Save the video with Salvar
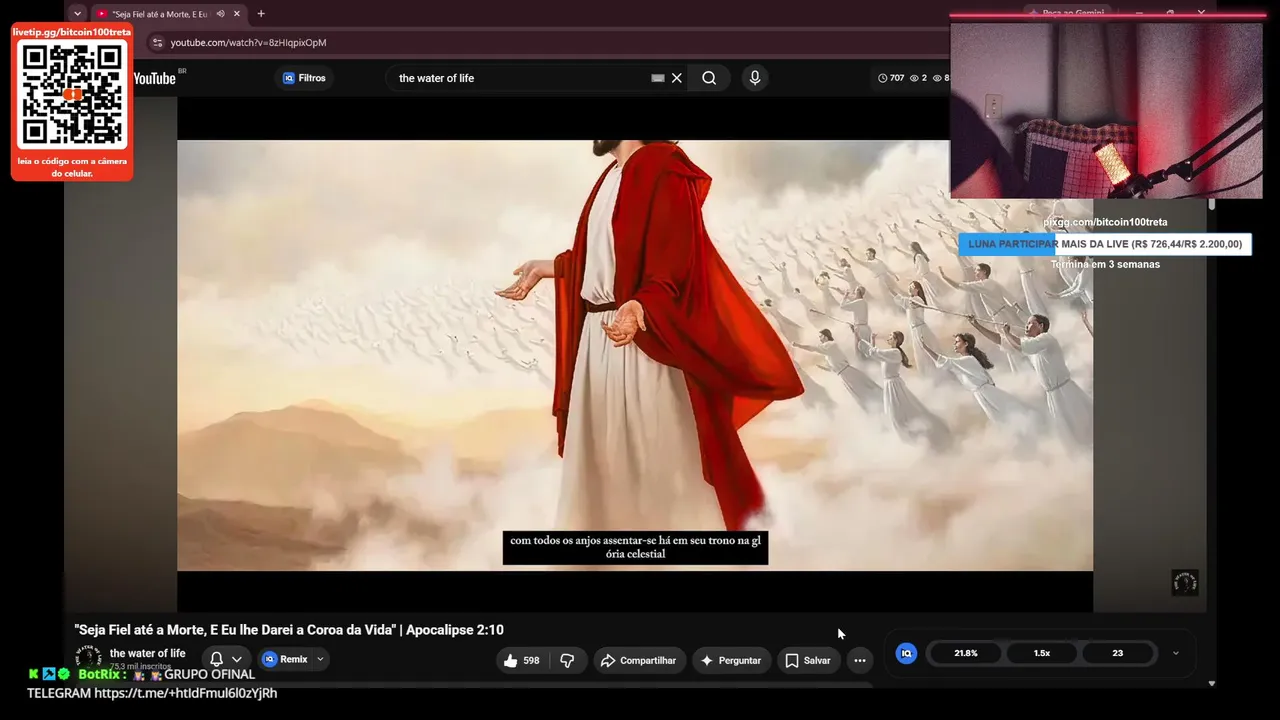The width and height of the screenshot is (1280, 720). (x=808, y=661)
